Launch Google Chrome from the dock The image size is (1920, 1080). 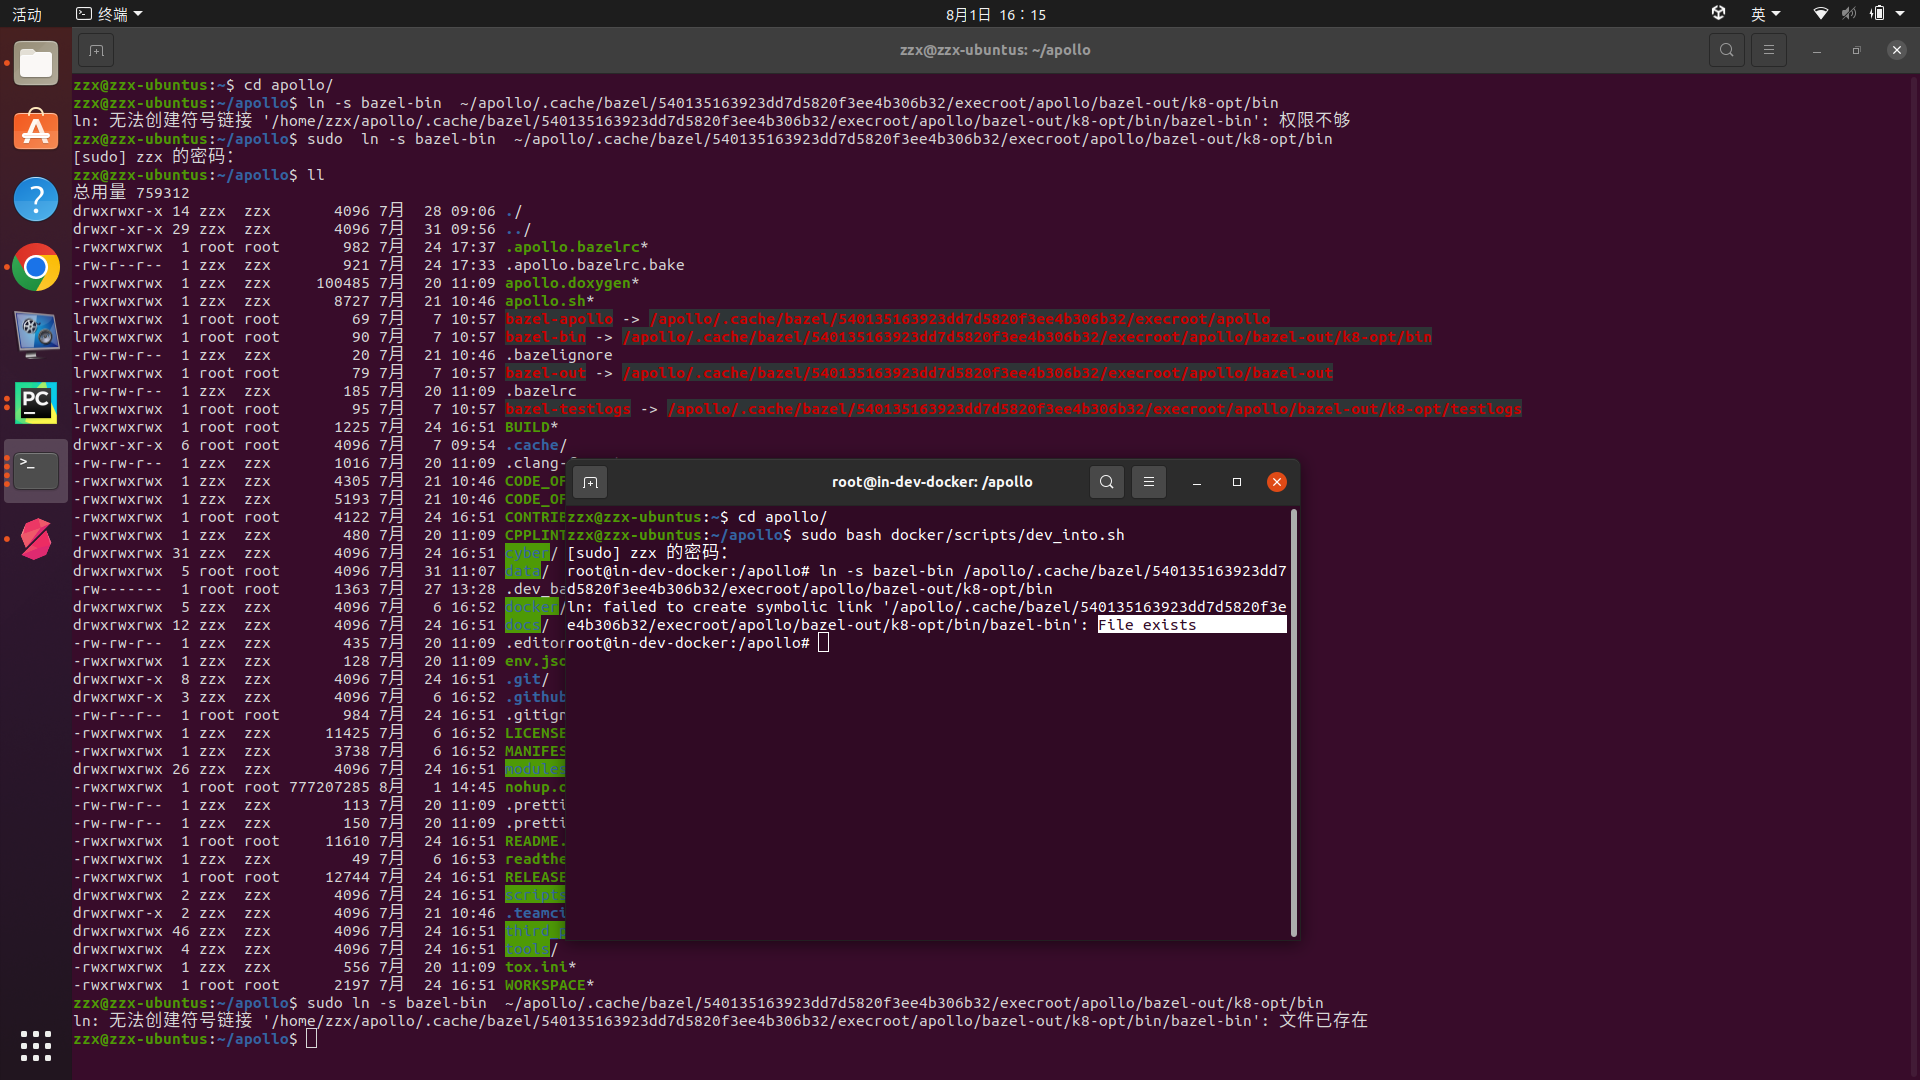36,267
